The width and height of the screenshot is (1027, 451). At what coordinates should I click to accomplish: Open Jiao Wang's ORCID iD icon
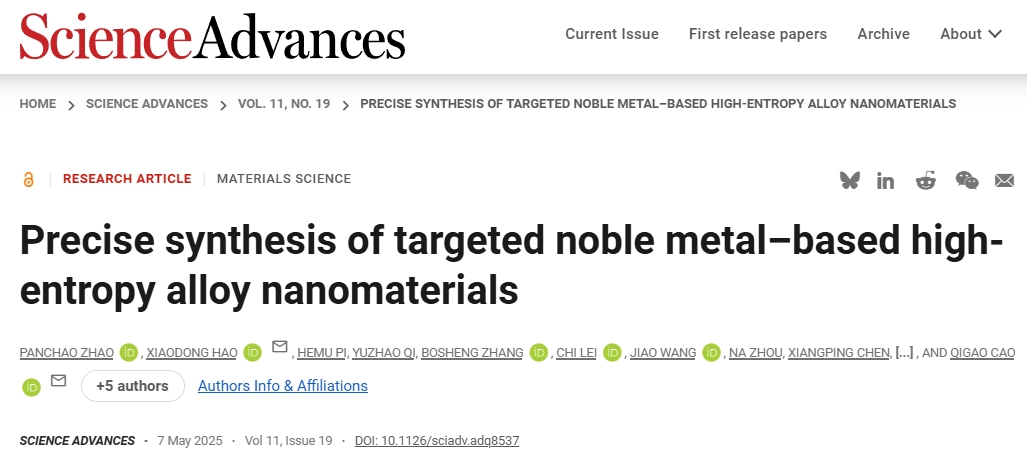pos(711,353)
